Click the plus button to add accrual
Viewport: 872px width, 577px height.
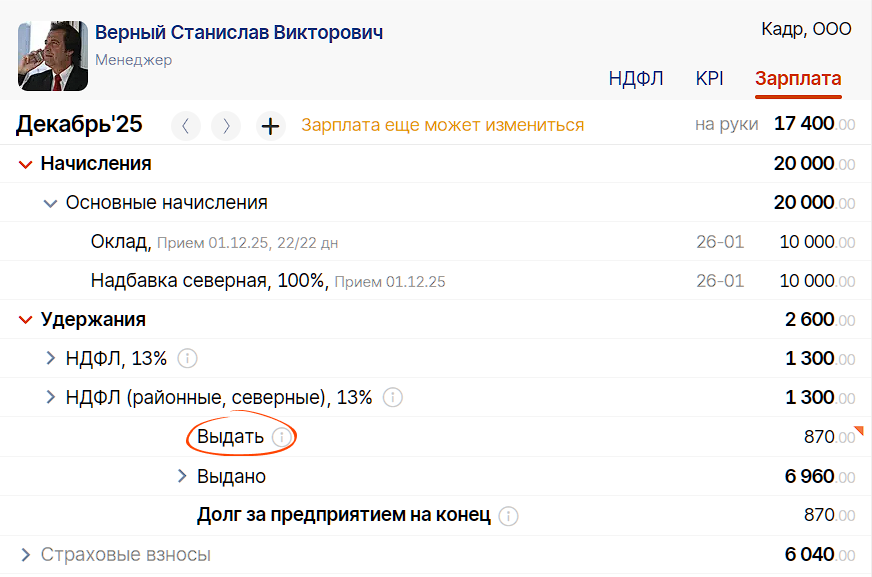click(x=271, y=126)
